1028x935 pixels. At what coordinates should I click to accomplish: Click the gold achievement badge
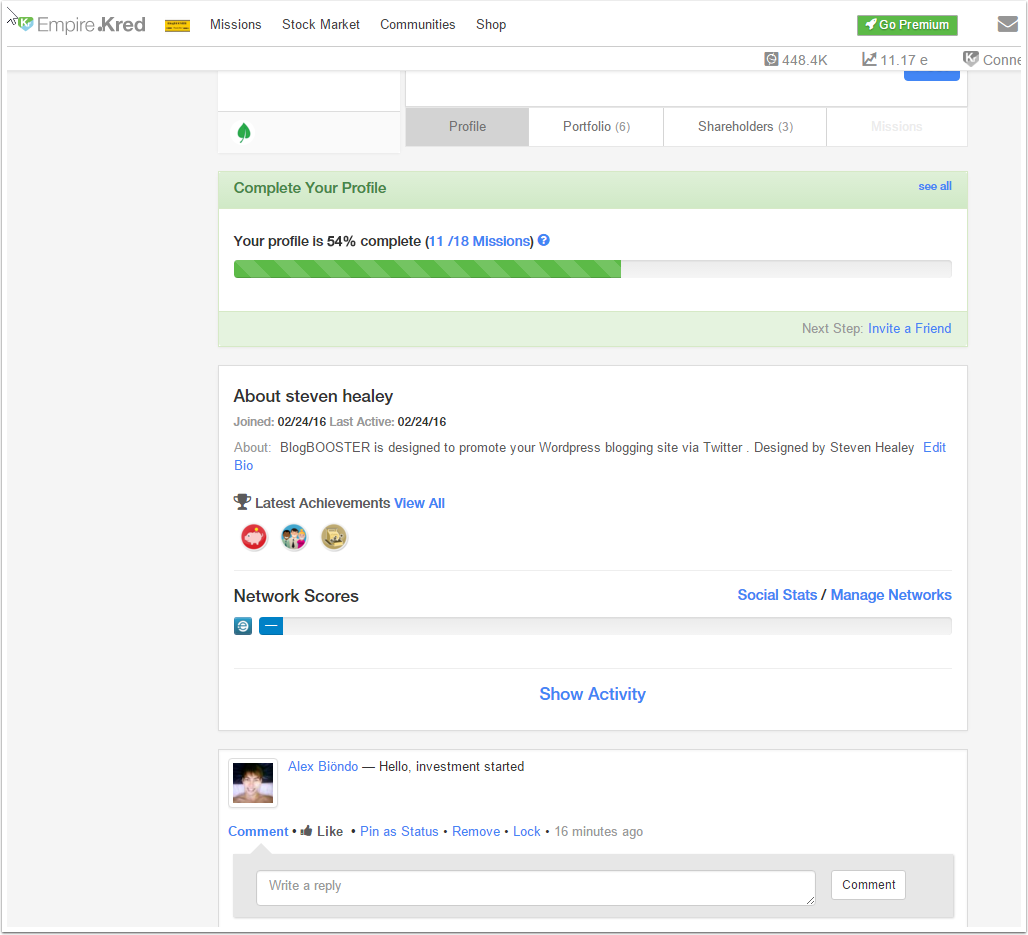pos(334,538)
